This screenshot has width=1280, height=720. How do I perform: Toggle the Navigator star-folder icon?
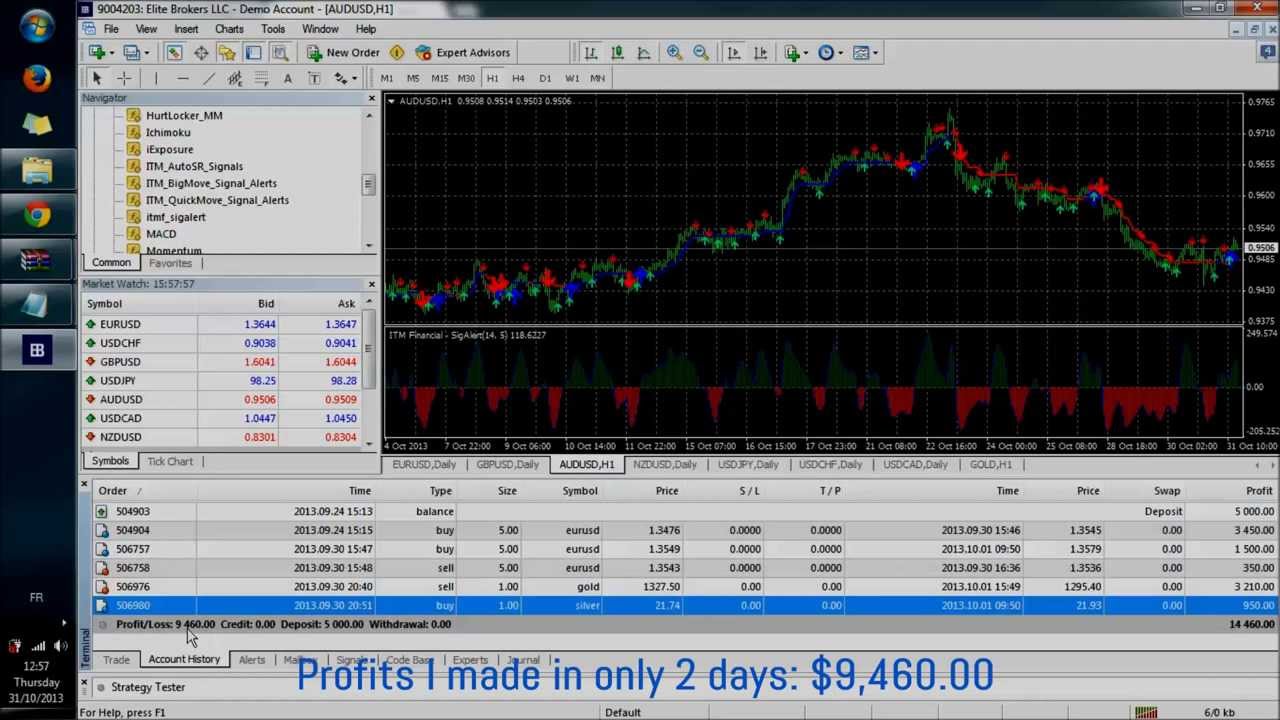point(227,52)
